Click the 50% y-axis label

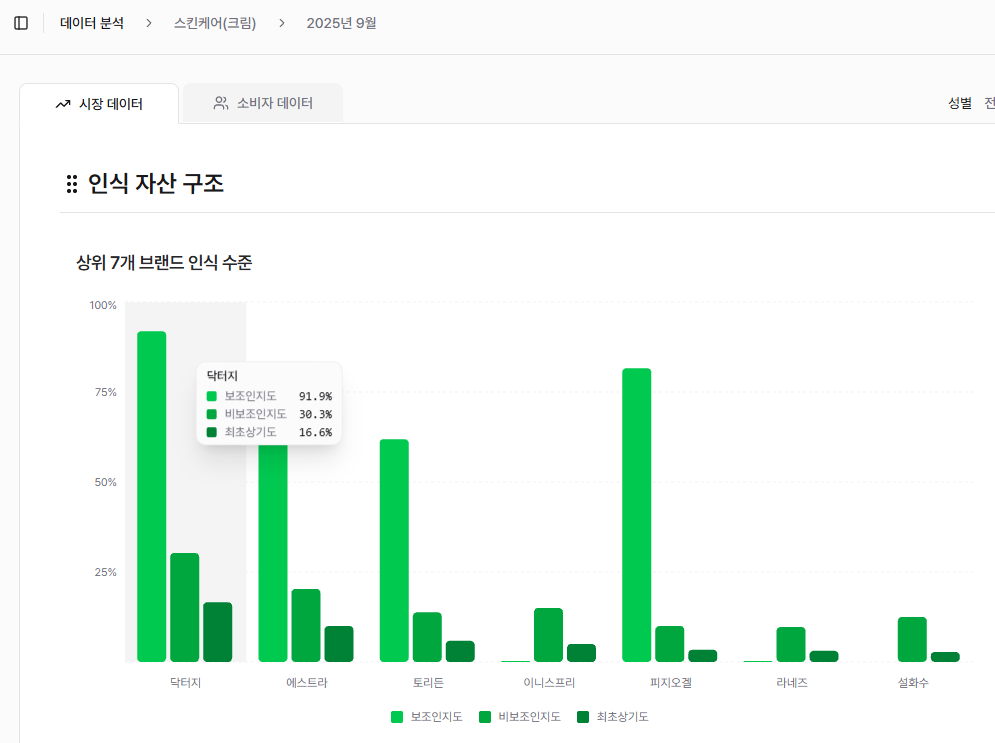click(x=105, y=482)
